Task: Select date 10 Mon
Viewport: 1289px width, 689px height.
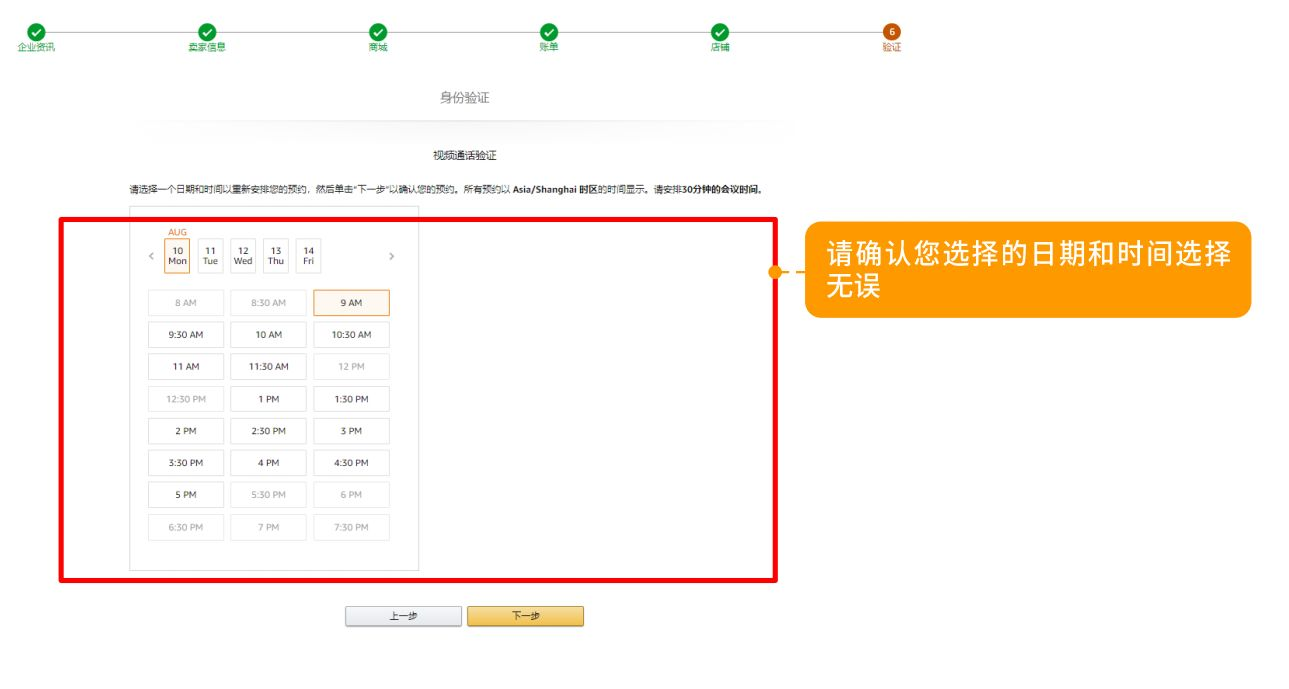Action: [x=177, y=256]
